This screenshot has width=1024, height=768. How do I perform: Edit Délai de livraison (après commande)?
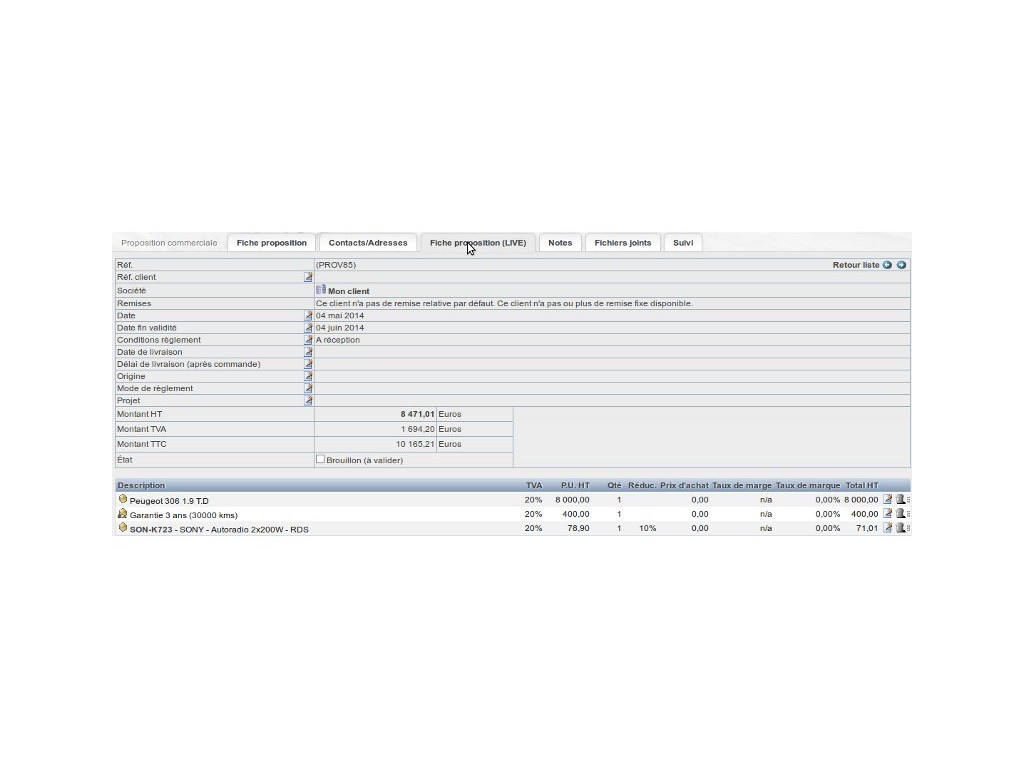[x=308, y=364]
